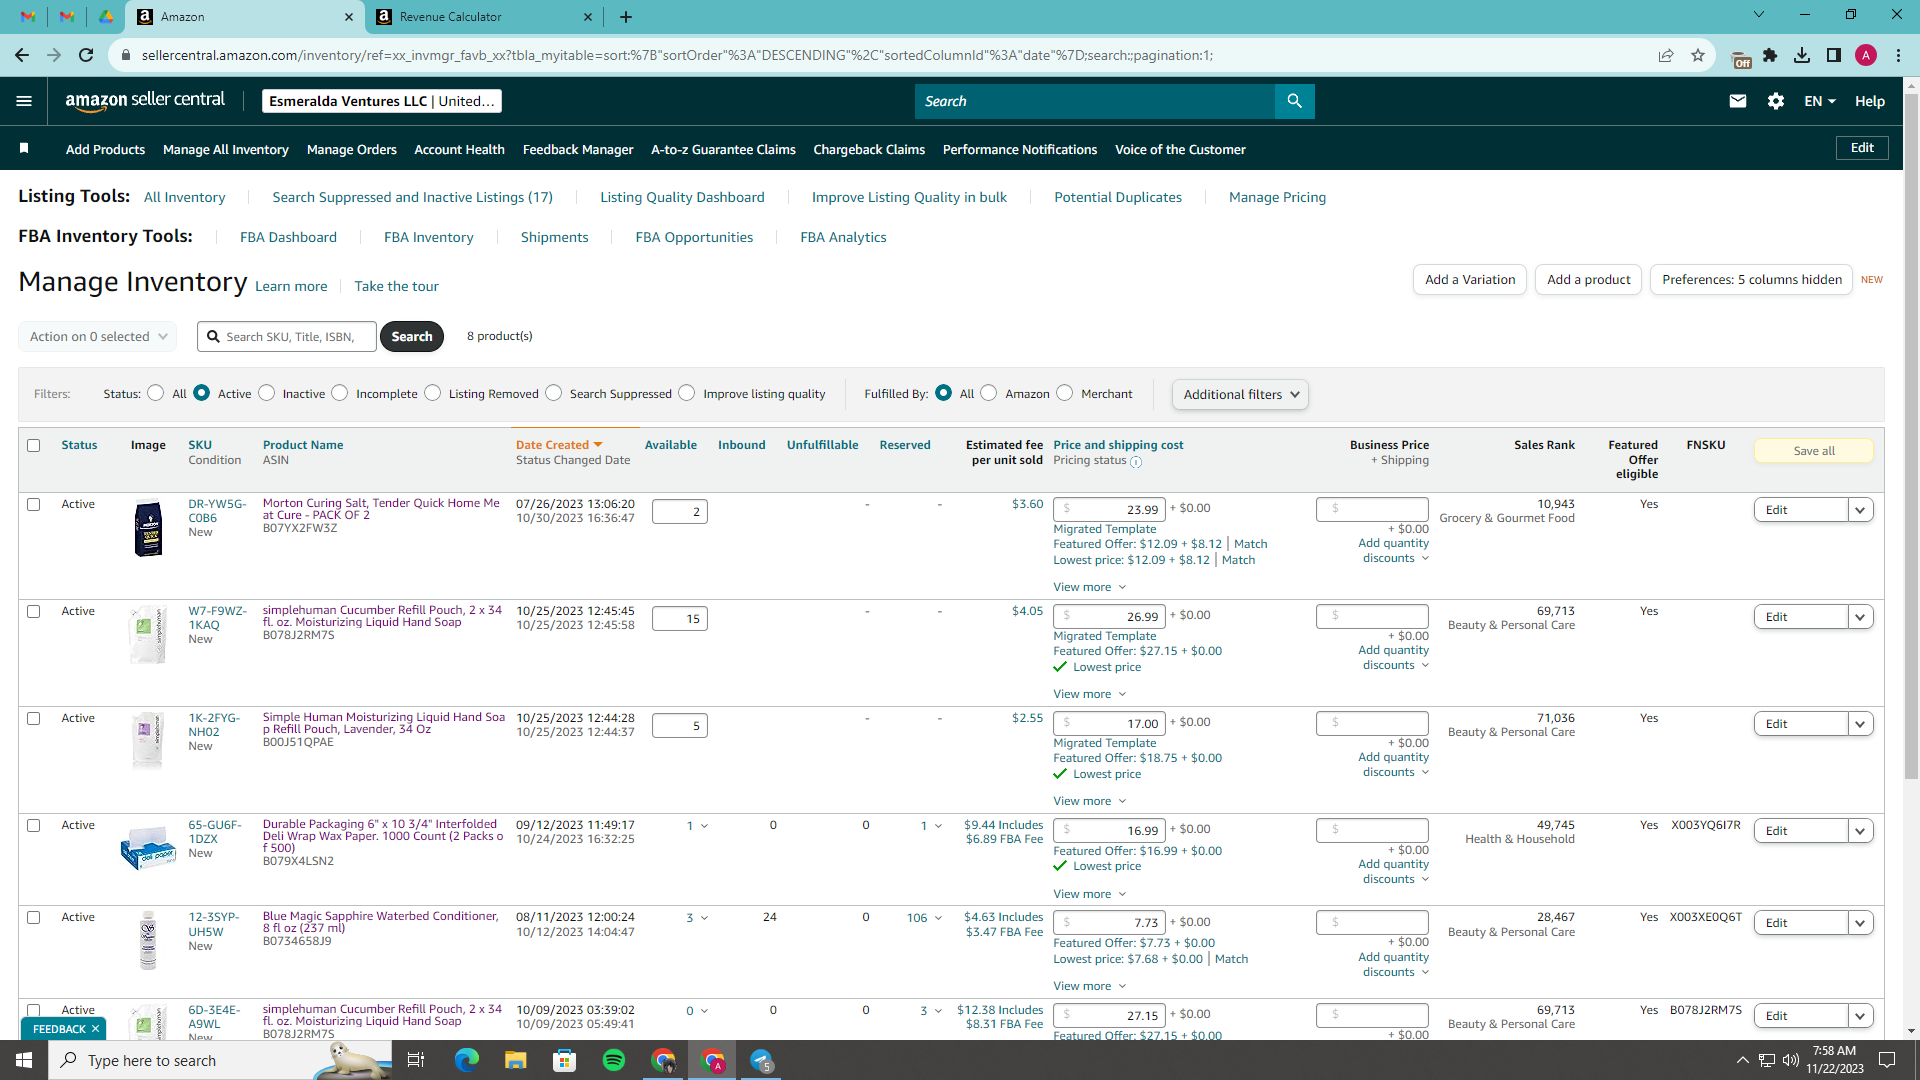Close the Feedback widget
Viewport: 1920px width, 1080px height.
click(x=96, y=1029)
